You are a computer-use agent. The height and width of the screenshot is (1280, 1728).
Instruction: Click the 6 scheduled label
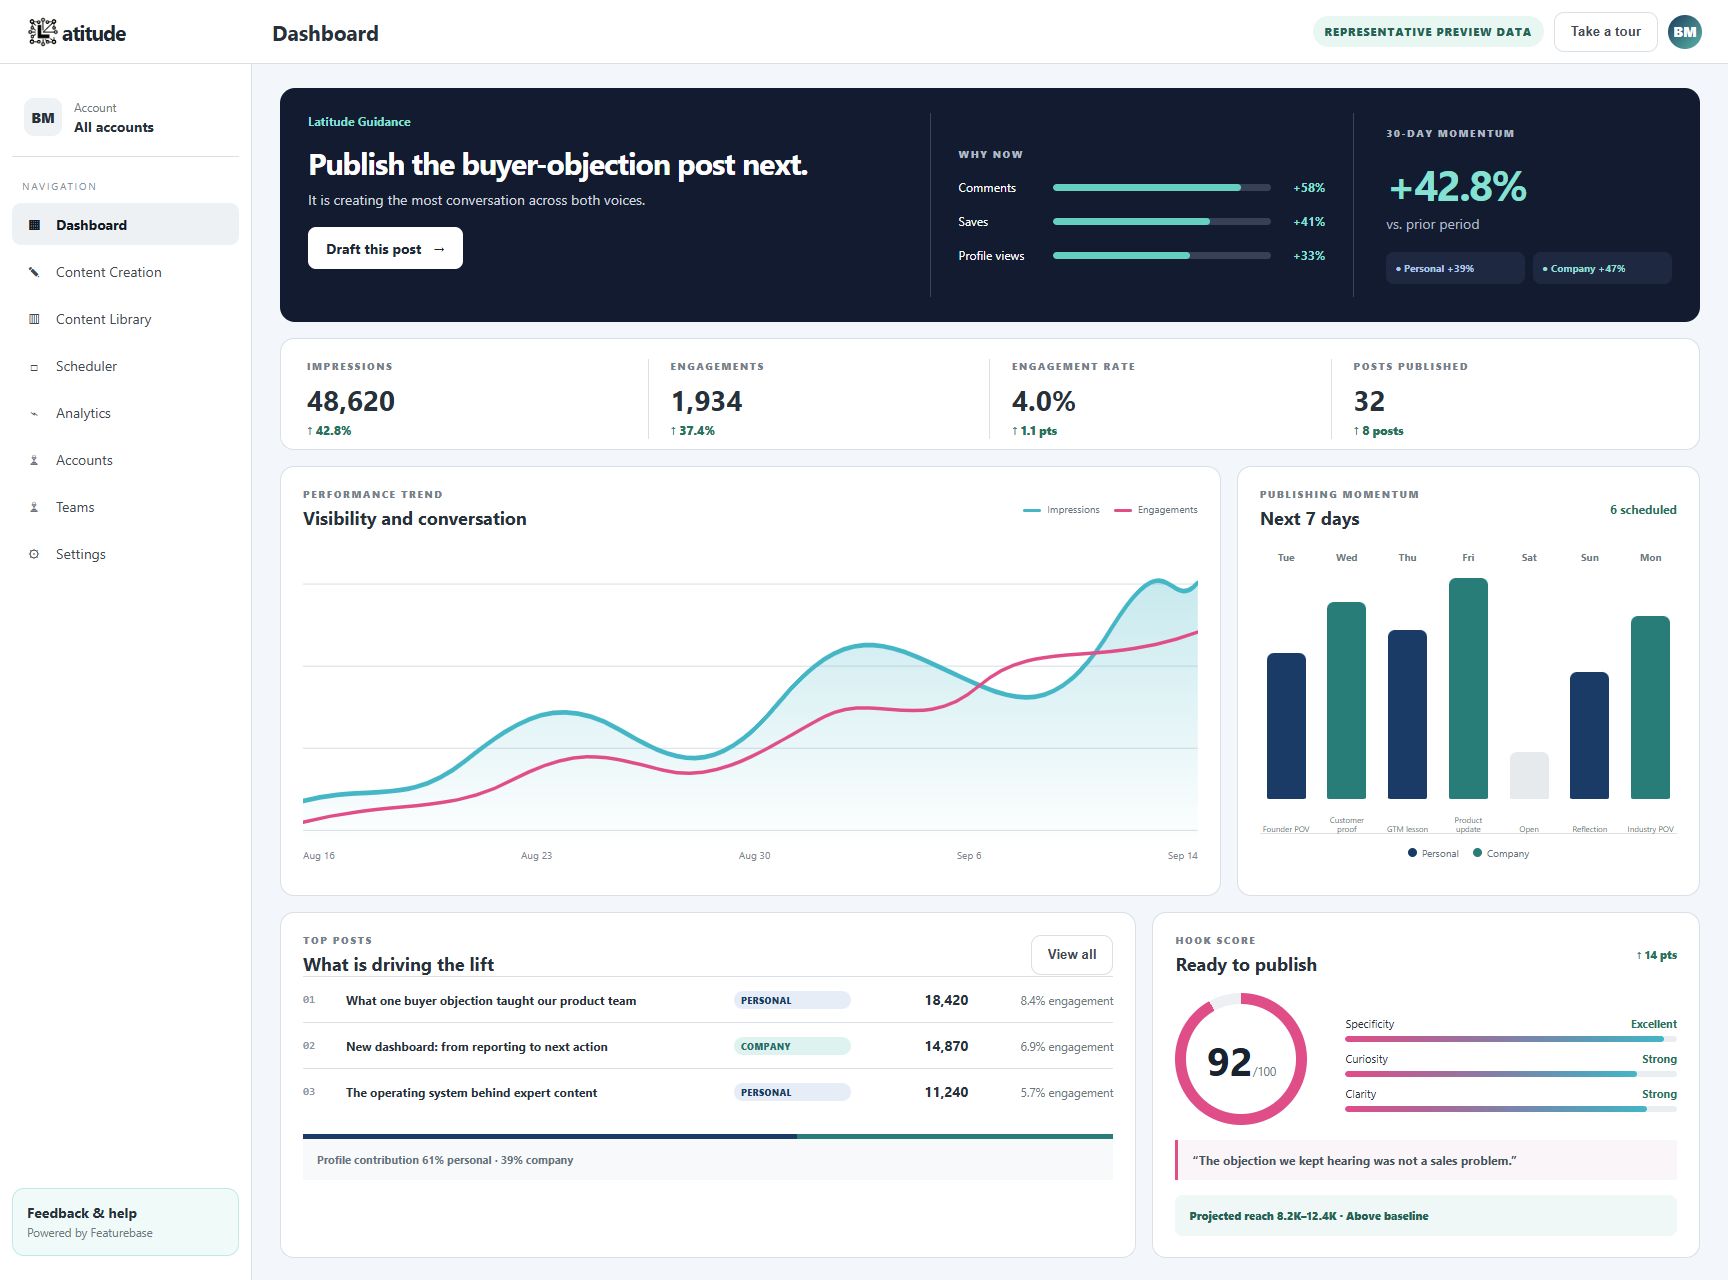pos(1643,510)
